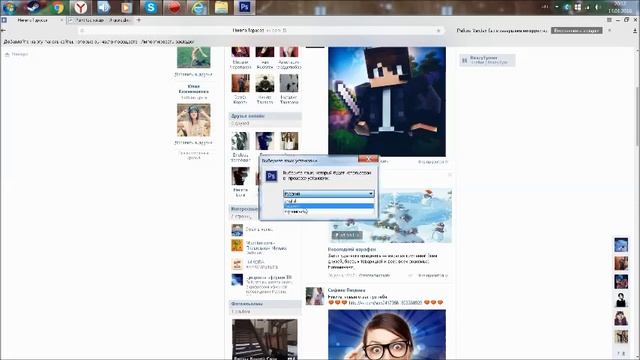Close the first browser tab
This screenshot has height=360, width=640.
61,20
